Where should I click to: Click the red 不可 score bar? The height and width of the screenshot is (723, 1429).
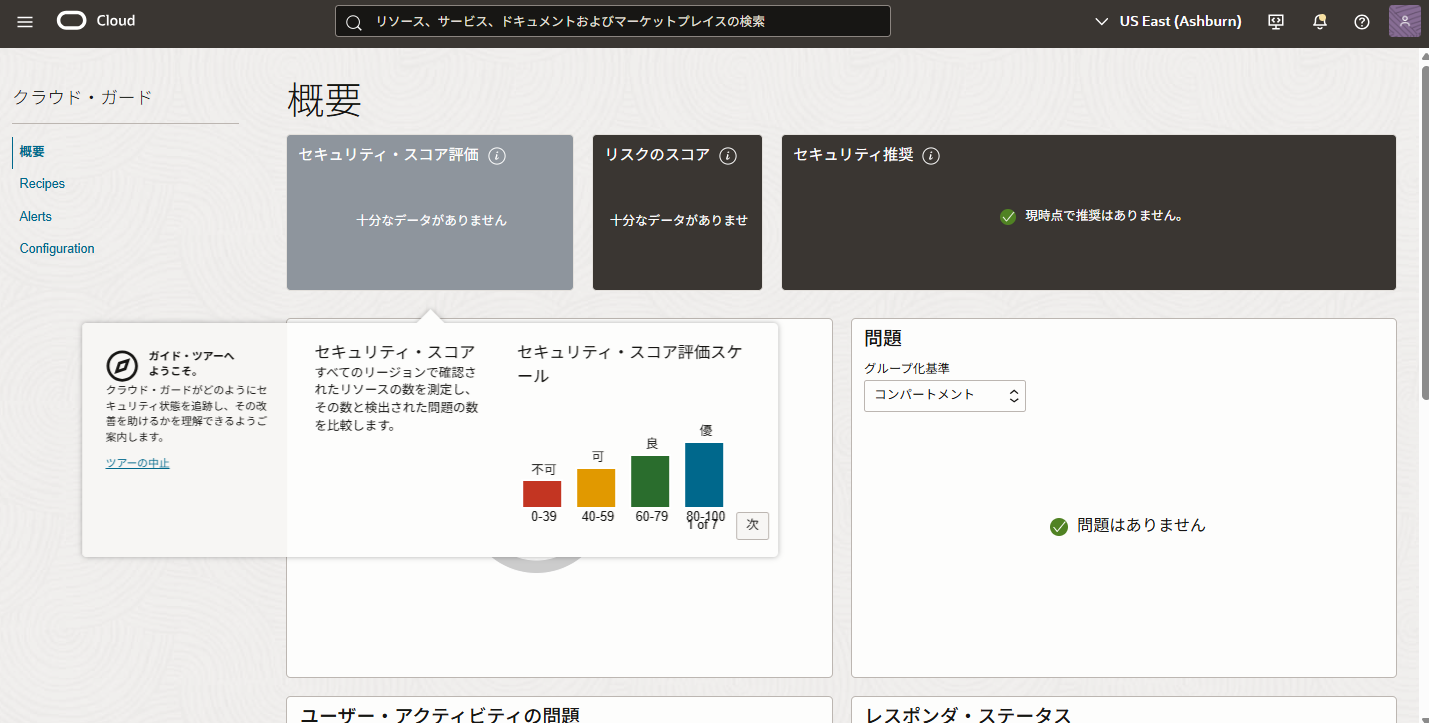(542, 494)
